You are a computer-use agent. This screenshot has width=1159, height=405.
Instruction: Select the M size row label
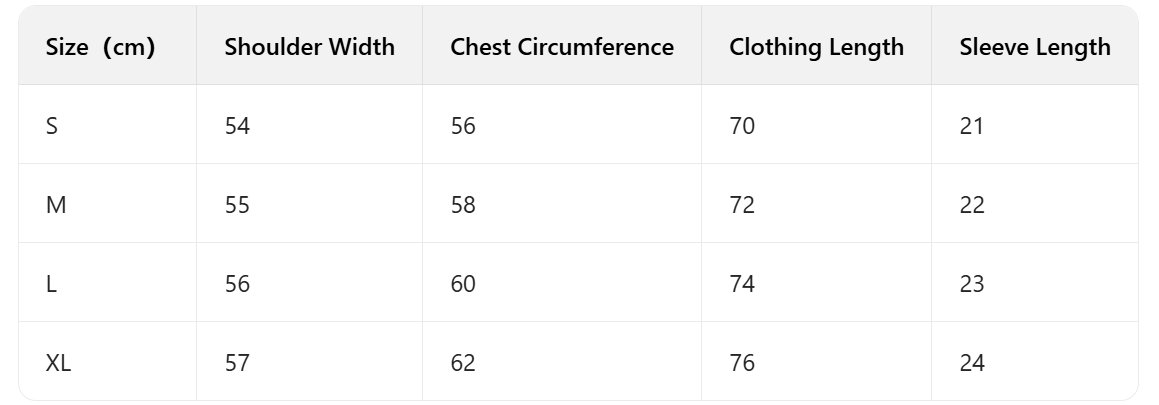(x=56, y=205)
